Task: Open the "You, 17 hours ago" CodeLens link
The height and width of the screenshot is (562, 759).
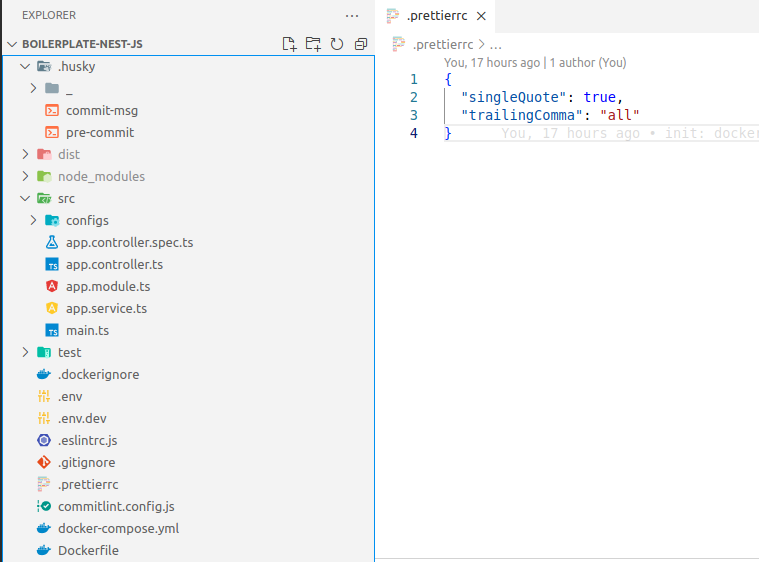Action: pyautogui.click(x=492, y=62)
